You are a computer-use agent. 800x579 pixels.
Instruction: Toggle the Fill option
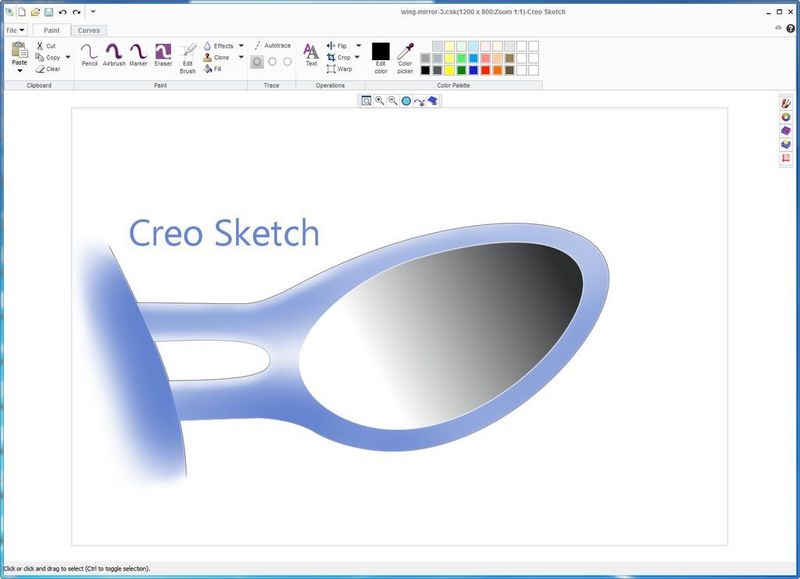[x=212, y=69]
